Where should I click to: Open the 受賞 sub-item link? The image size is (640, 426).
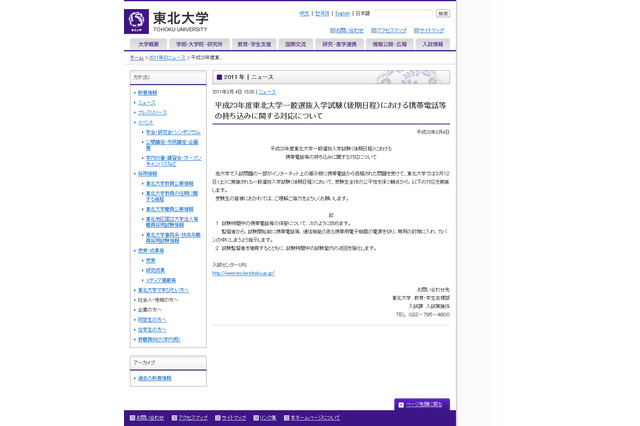coord(151,260)
